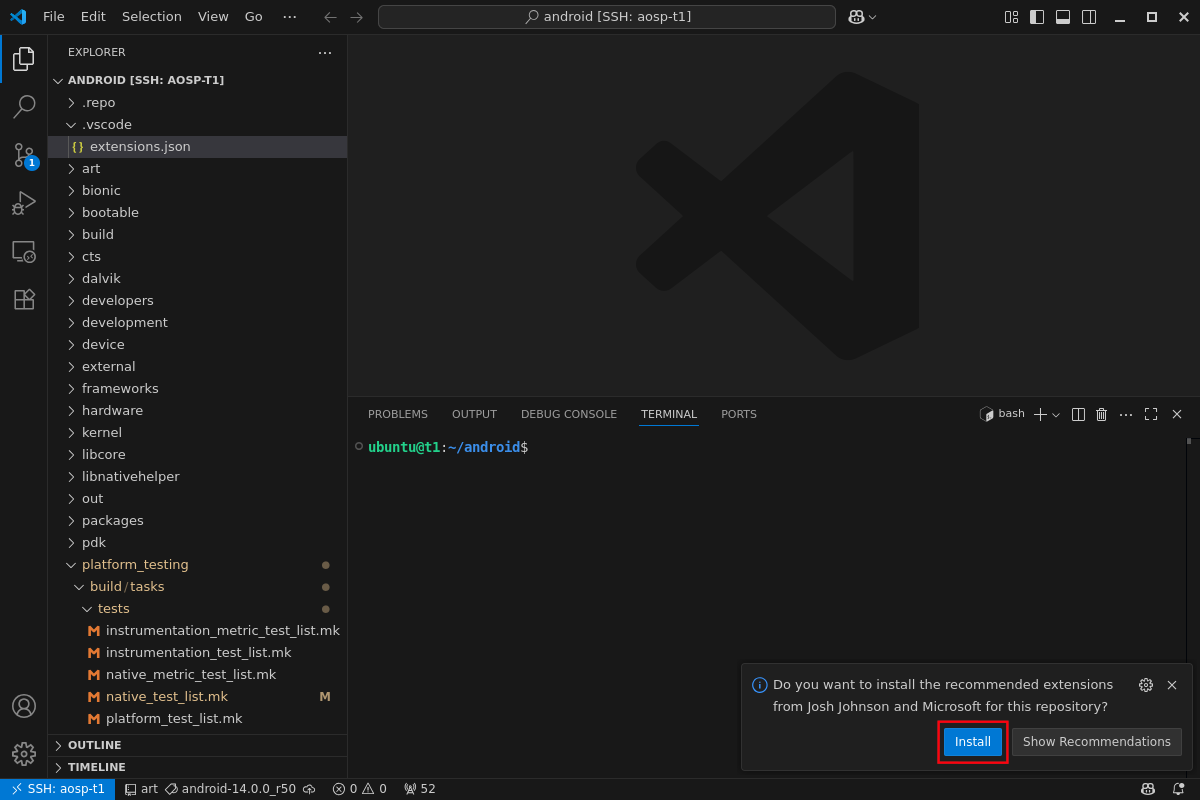
Task: Open Explorer views and more actions ellipsis
Action: click(x=325, y=52)
